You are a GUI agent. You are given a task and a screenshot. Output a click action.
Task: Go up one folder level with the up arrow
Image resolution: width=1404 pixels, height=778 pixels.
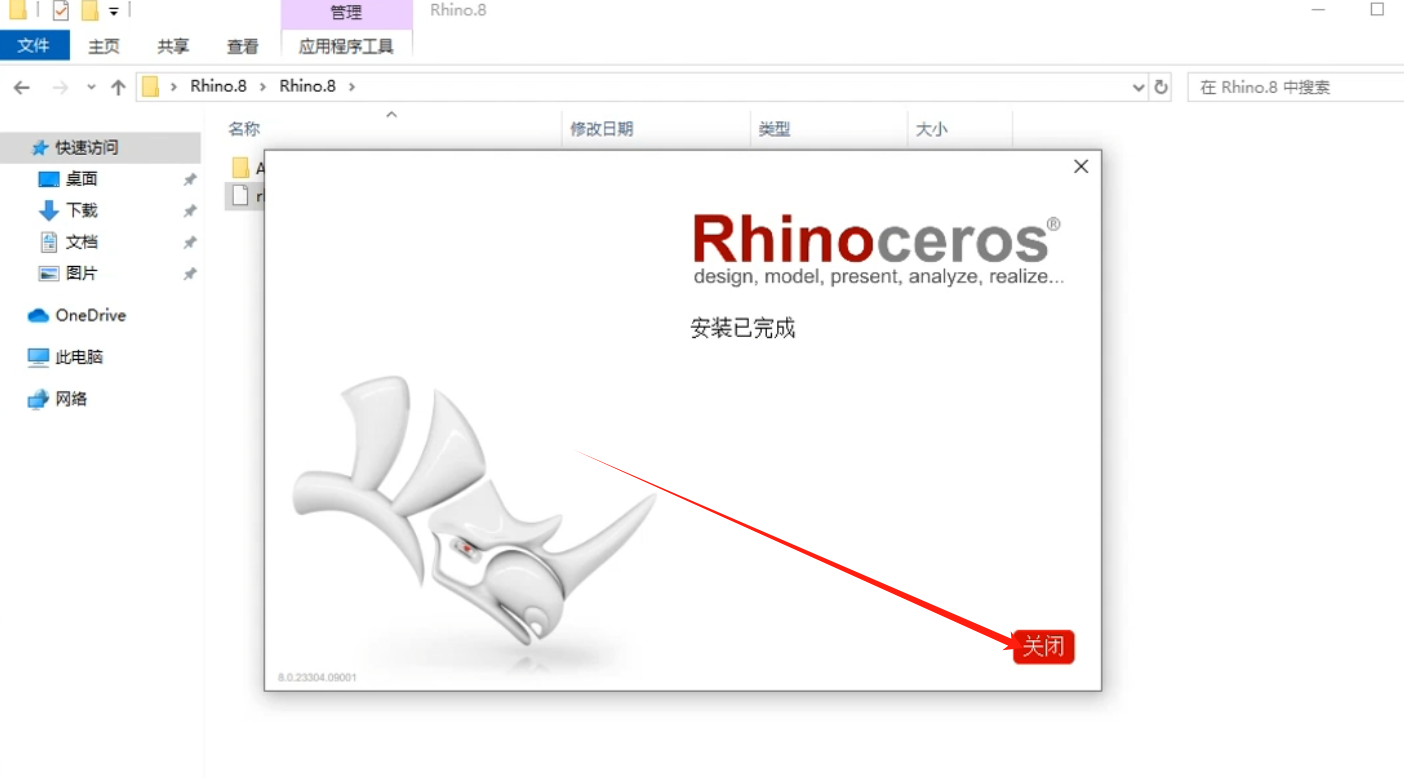[x=118, y=87]
